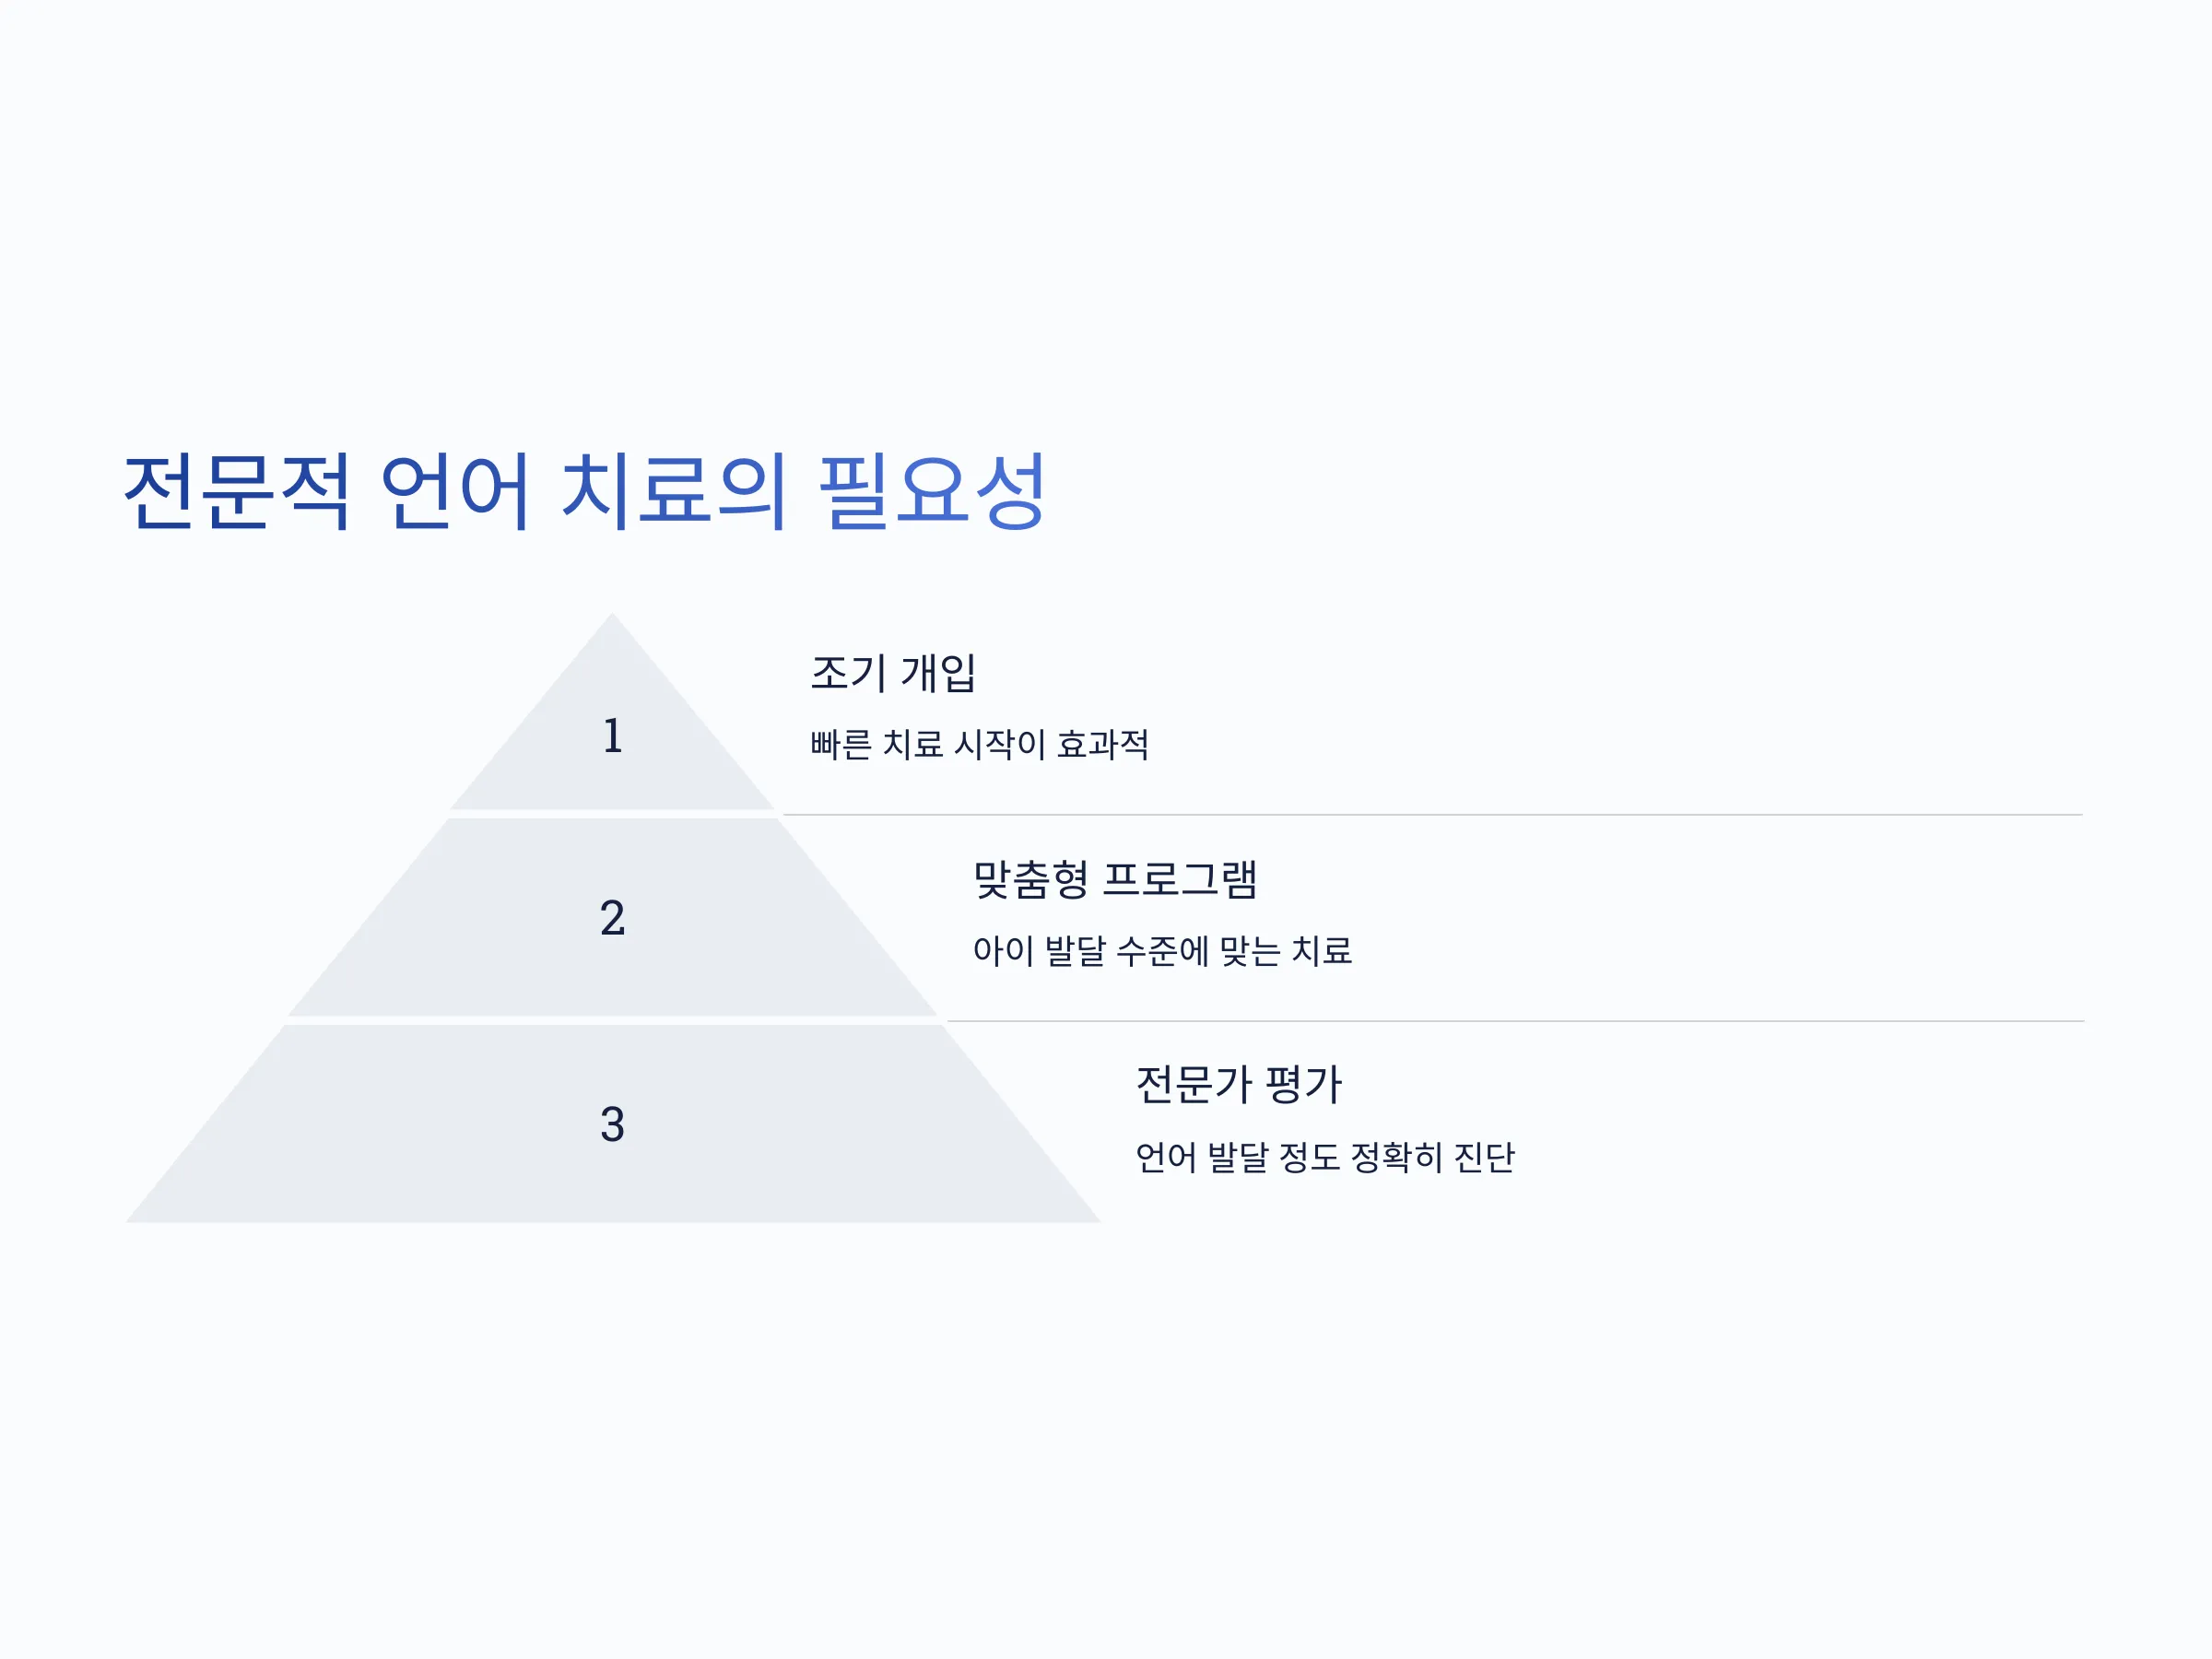
Task: Click the text 언어 발달 정도 정확히 진단
Action: click(x=1325, y=1157)
